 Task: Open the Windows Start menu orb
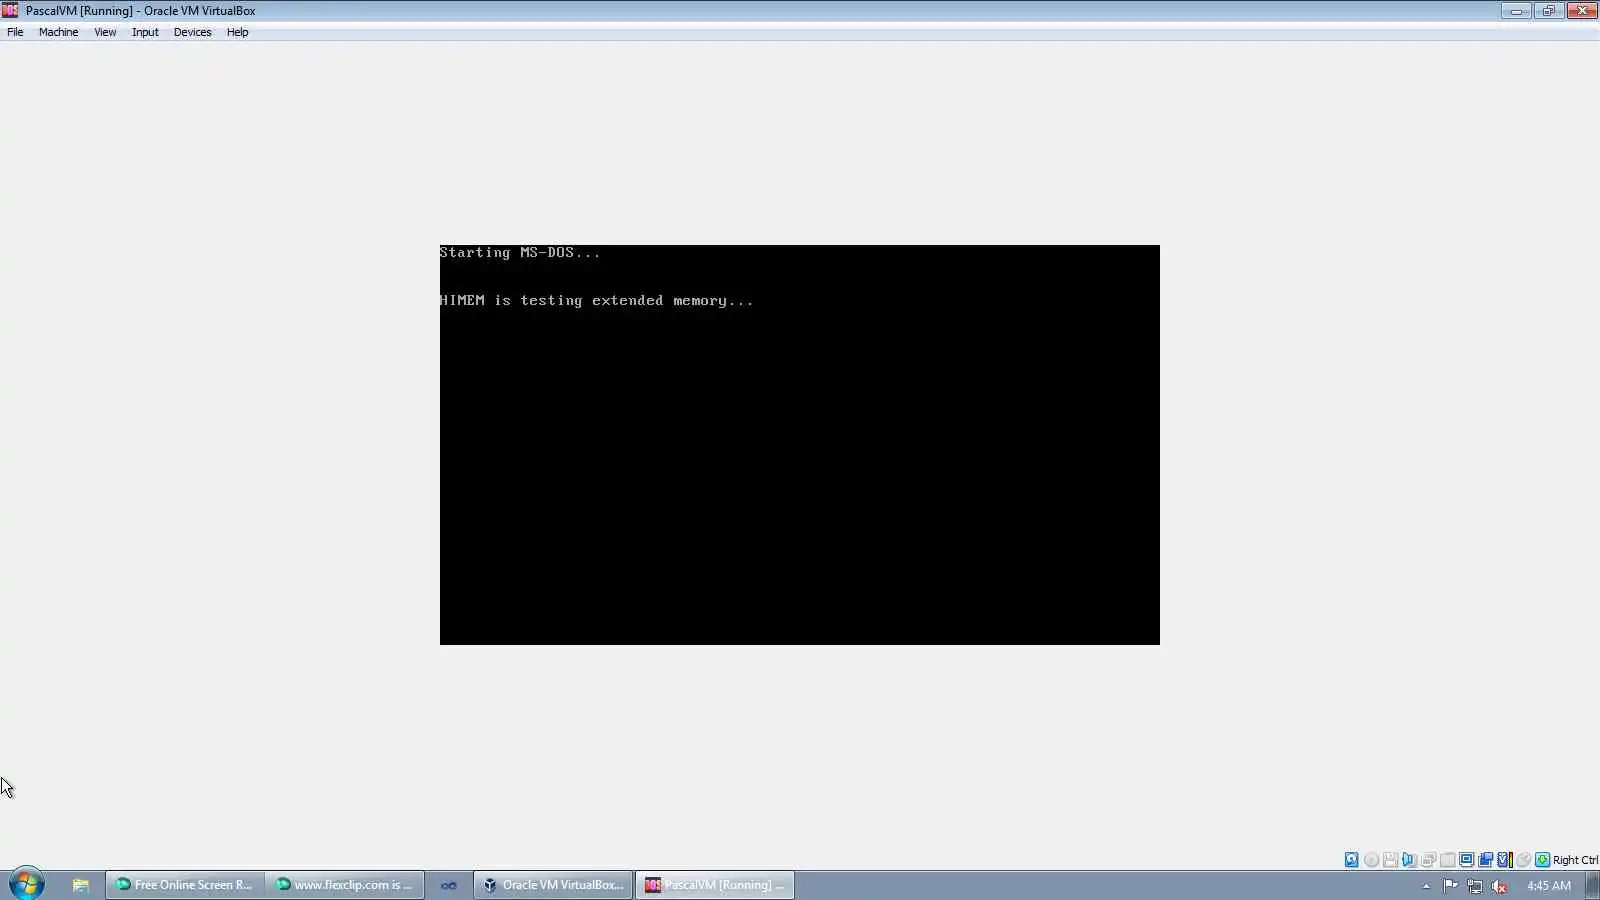coord(27,884)
